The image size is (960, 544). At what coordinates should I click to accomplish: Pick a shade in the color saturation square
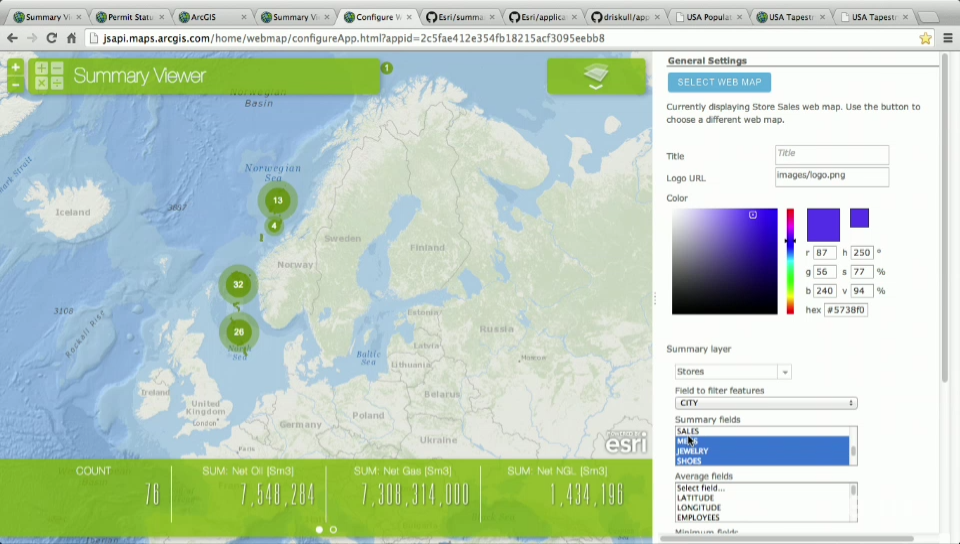click(724, 261)
